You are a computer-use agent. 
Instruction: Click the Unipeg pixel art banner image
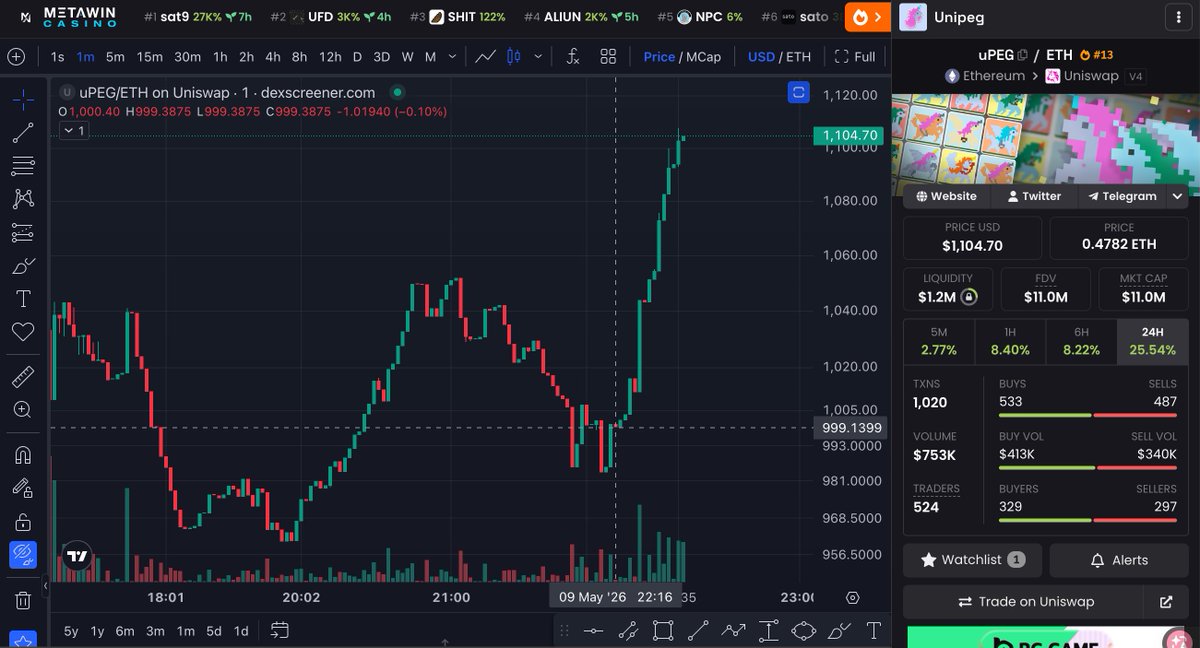(x=1045, y=138)
